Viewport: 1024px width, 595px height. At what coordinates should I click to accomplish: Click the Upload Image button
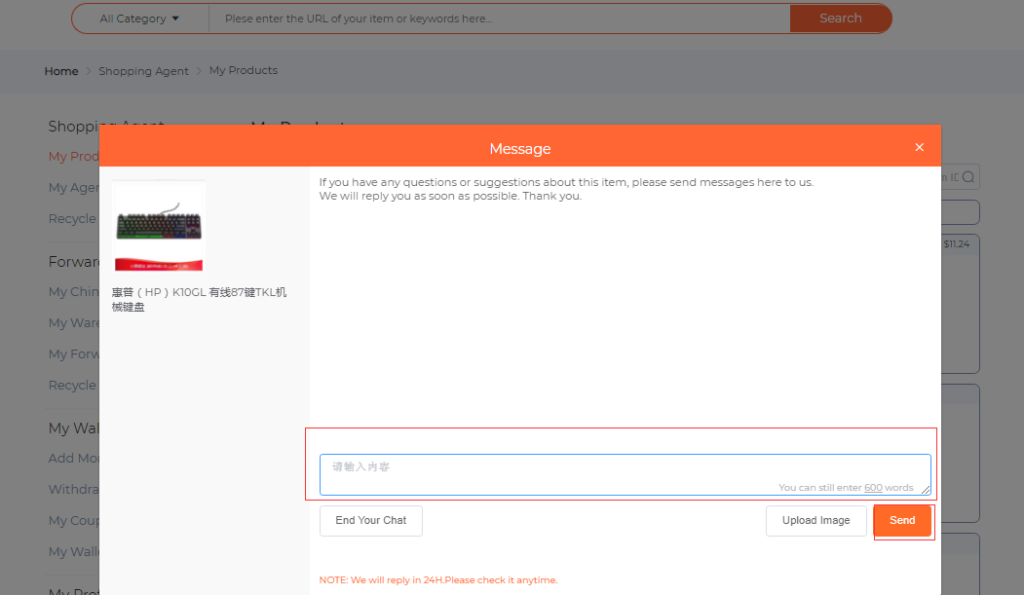pos(816,520)
